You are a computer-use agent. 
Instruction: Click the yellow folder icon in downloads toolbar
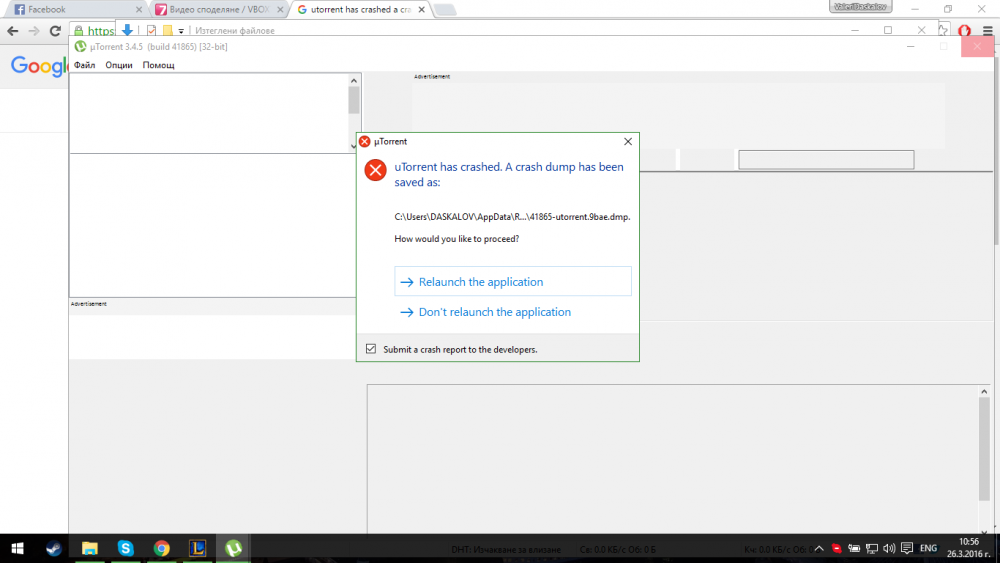tap(168, 30)
